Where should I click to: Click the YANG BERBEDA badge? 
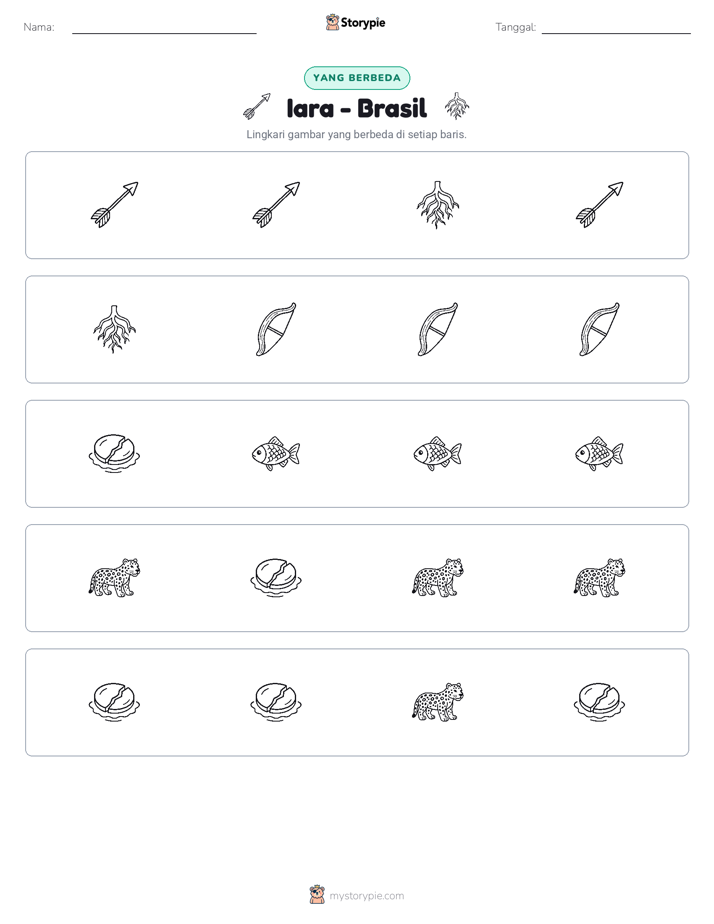tap(357, 78)
